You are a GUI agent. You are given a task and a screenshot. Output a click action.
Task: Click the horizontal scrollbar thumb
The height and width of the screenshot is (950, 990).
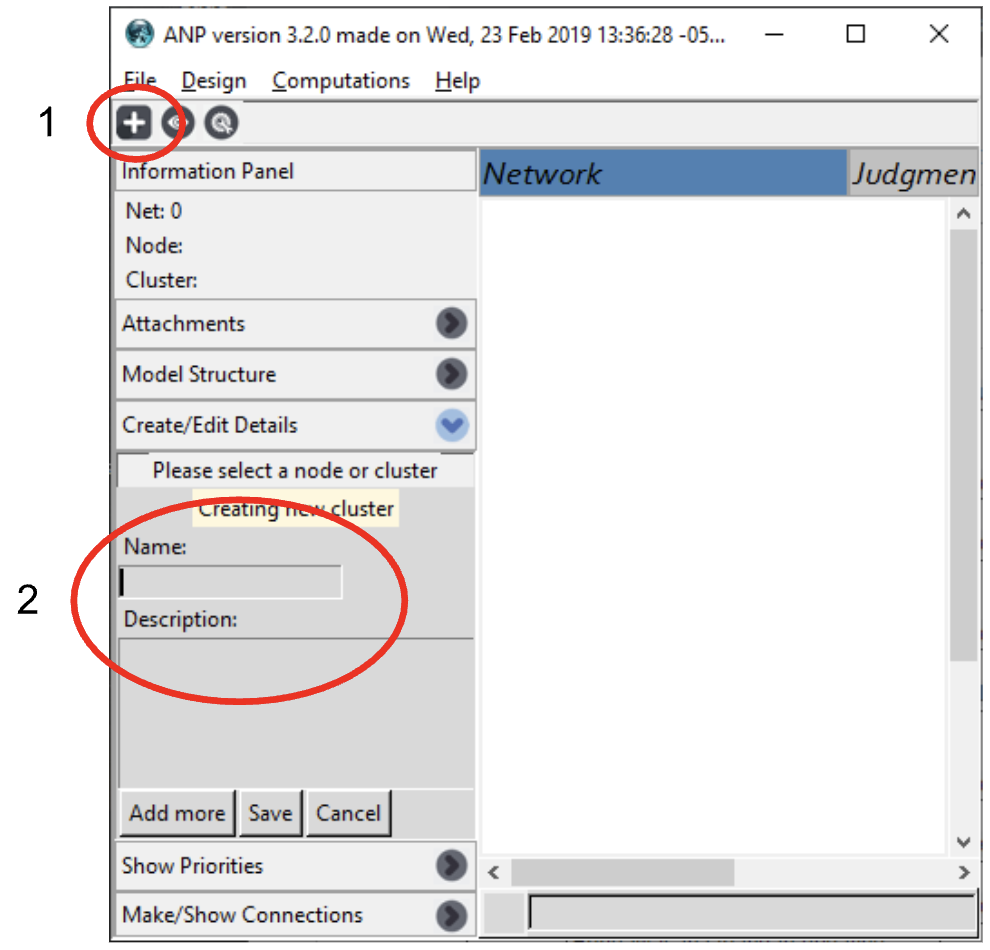[x=623, y=873]
